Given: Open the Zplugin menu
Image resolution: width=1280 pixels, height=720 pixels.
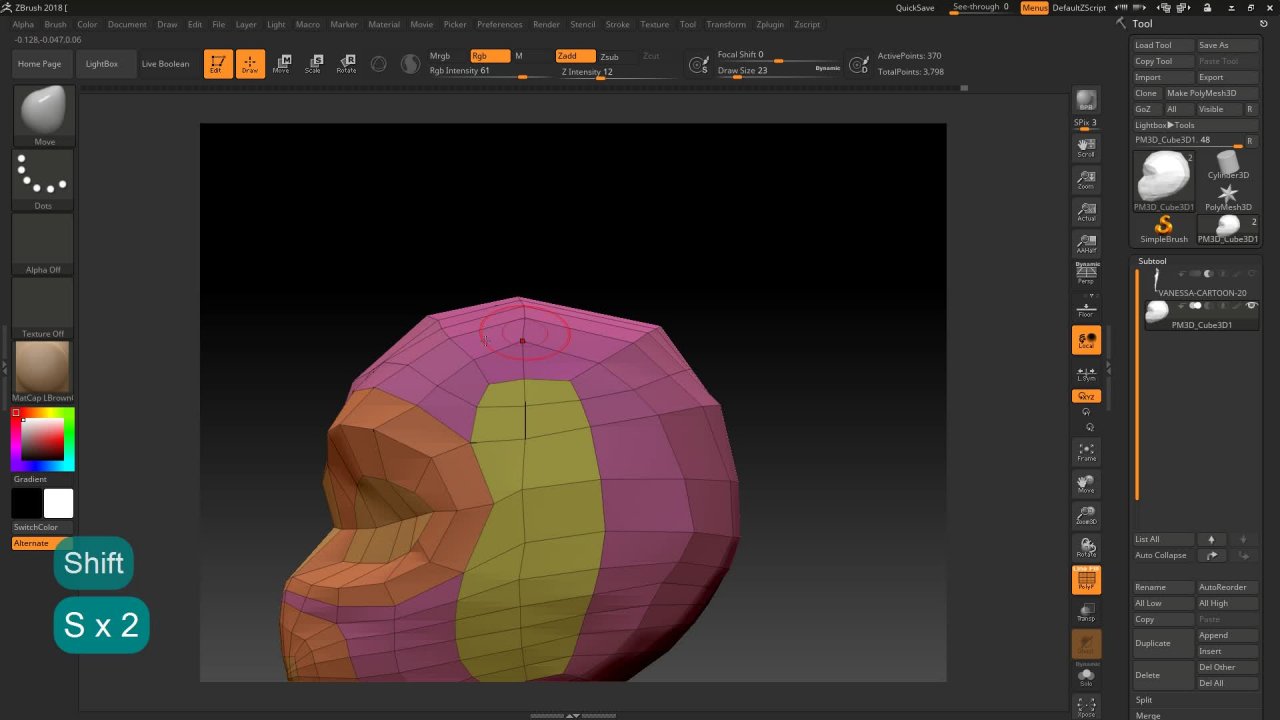Looking at the screenshot, I should pos(770,24).
